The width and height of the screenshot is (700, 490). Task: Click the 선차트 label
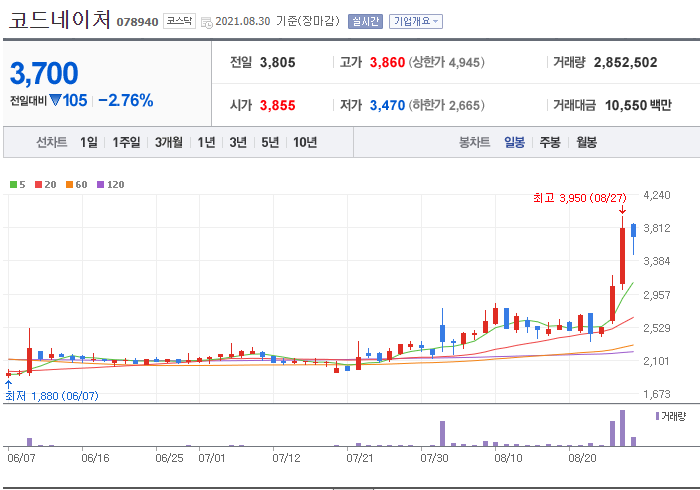point(51,142)
